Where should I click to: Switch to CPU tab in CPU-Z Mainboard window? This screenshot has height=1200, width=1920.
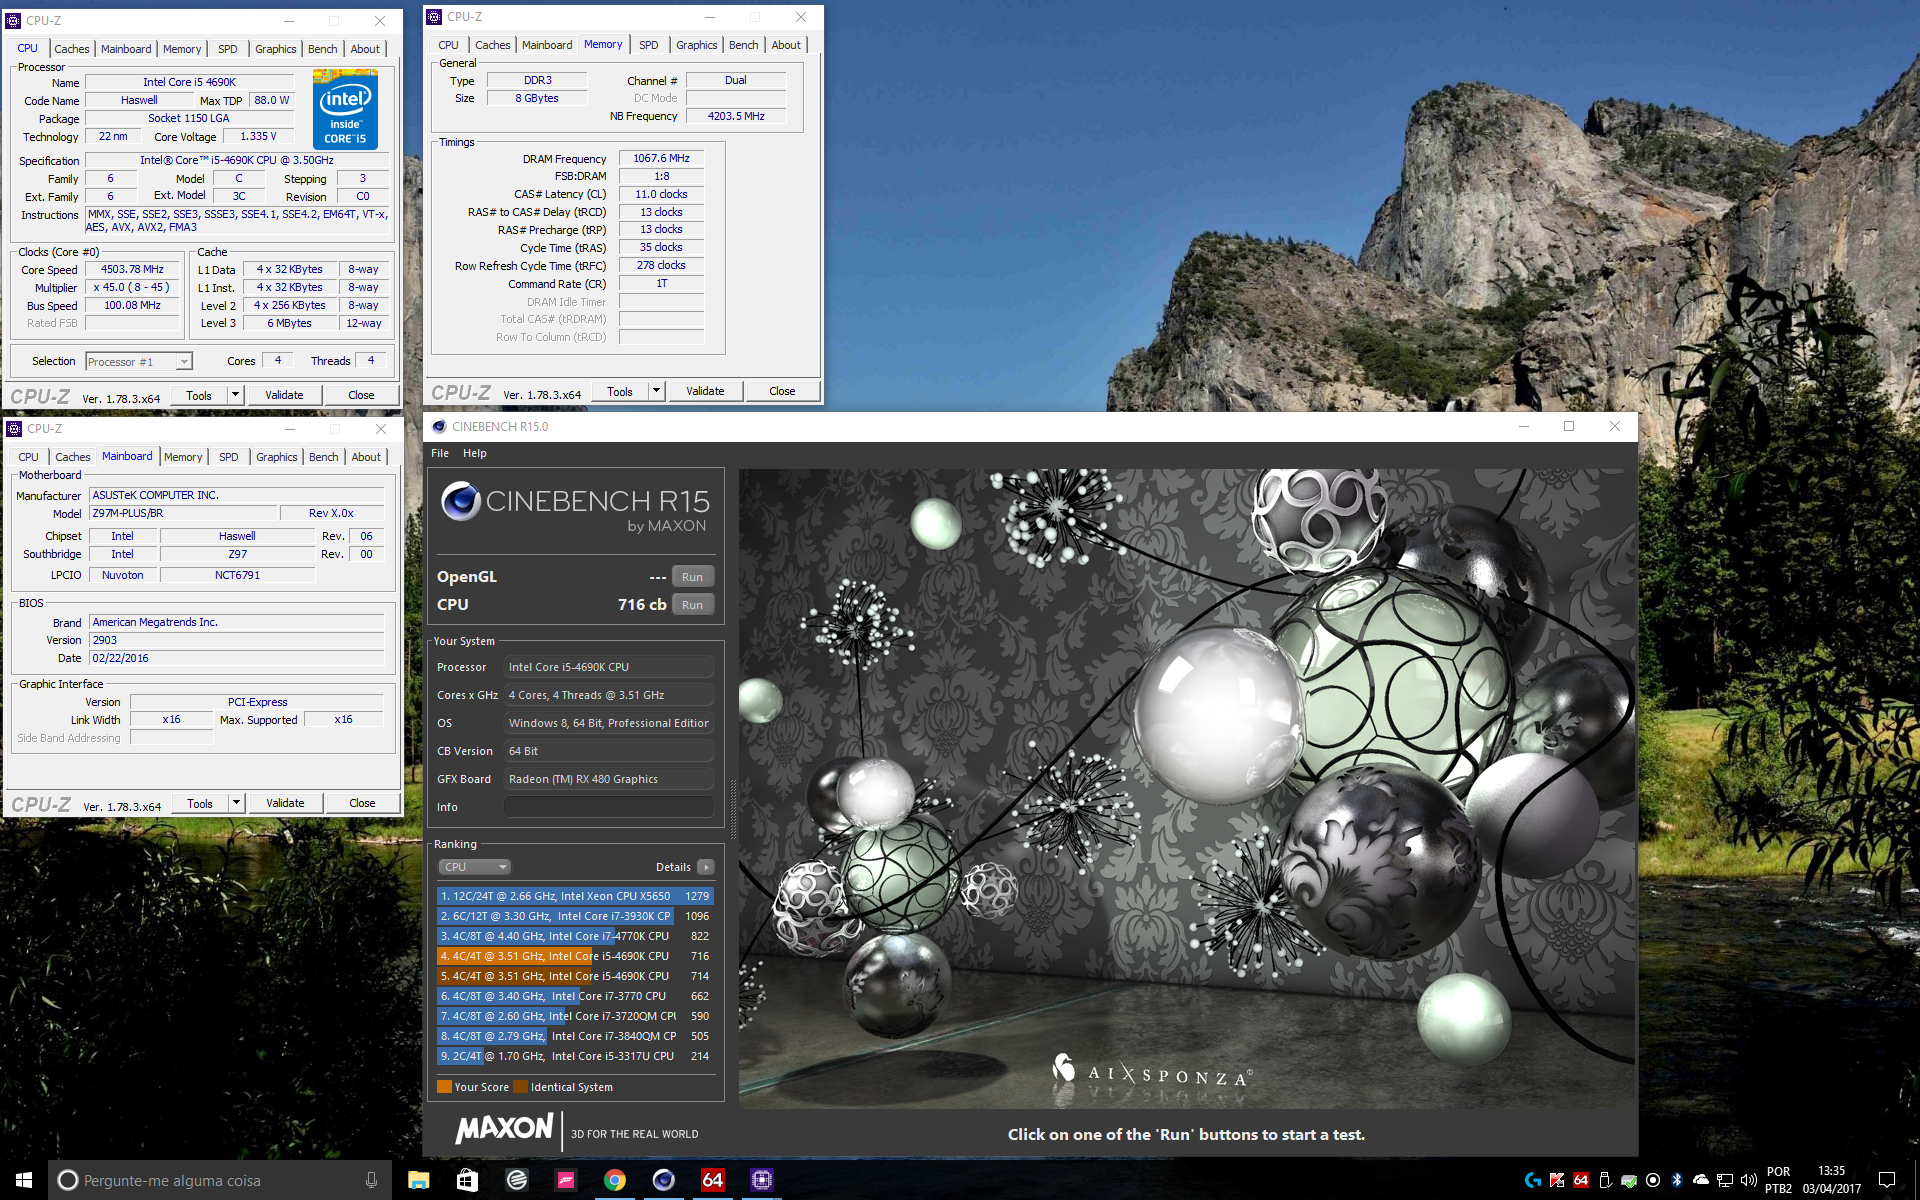(x=28, y=457)
